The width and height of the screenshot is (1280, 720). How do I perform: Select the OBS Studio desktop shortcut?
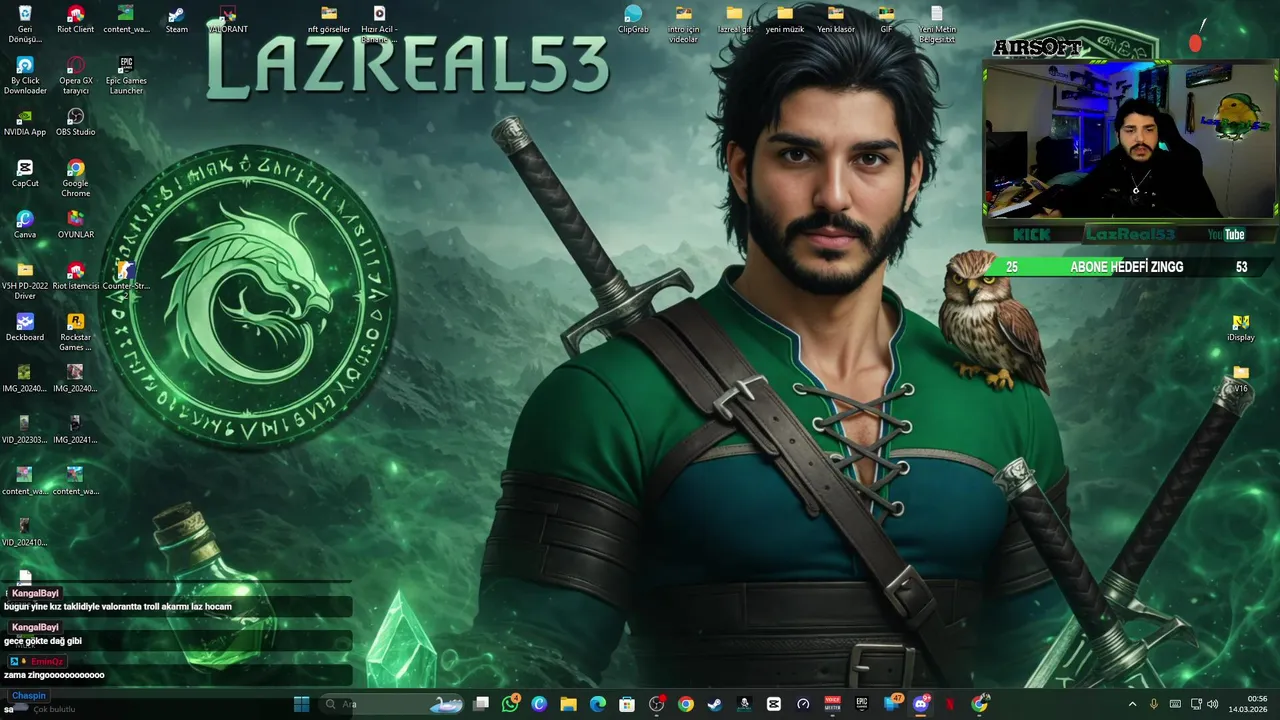[x=75, y=122]
